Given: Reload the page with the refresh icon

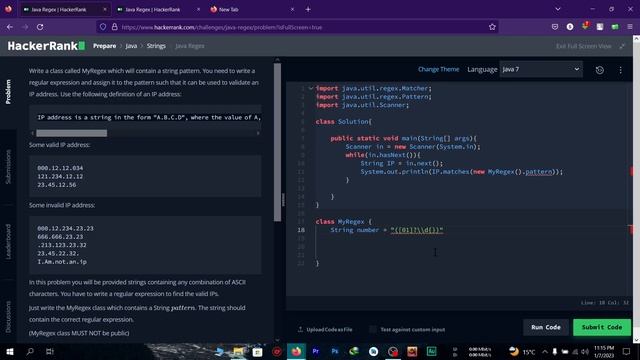Looking at the screenshot, I should click(x=40, y=27).
